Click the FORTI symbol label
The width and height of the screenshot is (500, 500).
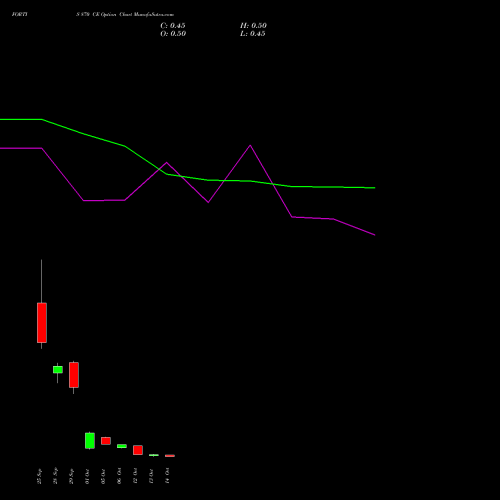20,15
